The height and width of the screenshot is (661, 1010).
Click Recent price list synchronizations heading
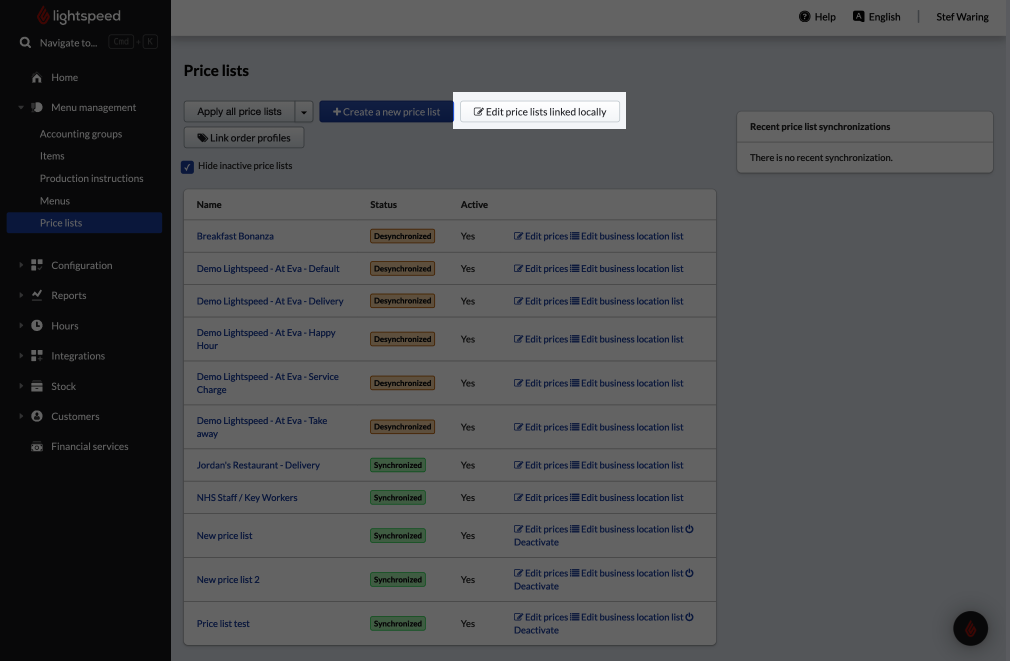click(x=819, y=127)
